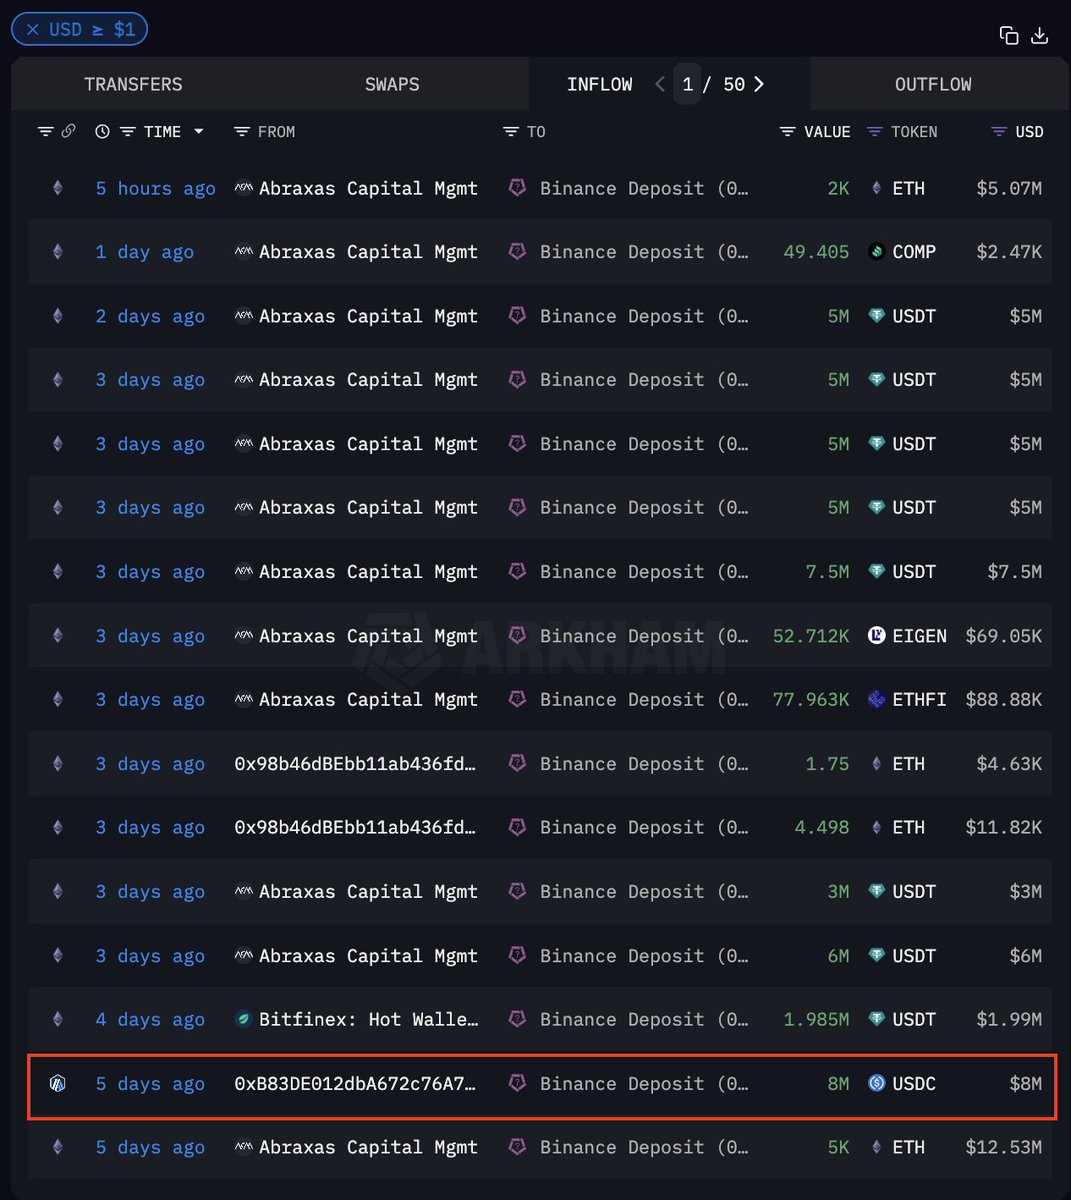
Task: Open the OUTFLOW tab
Action: [x=933, y=84]
